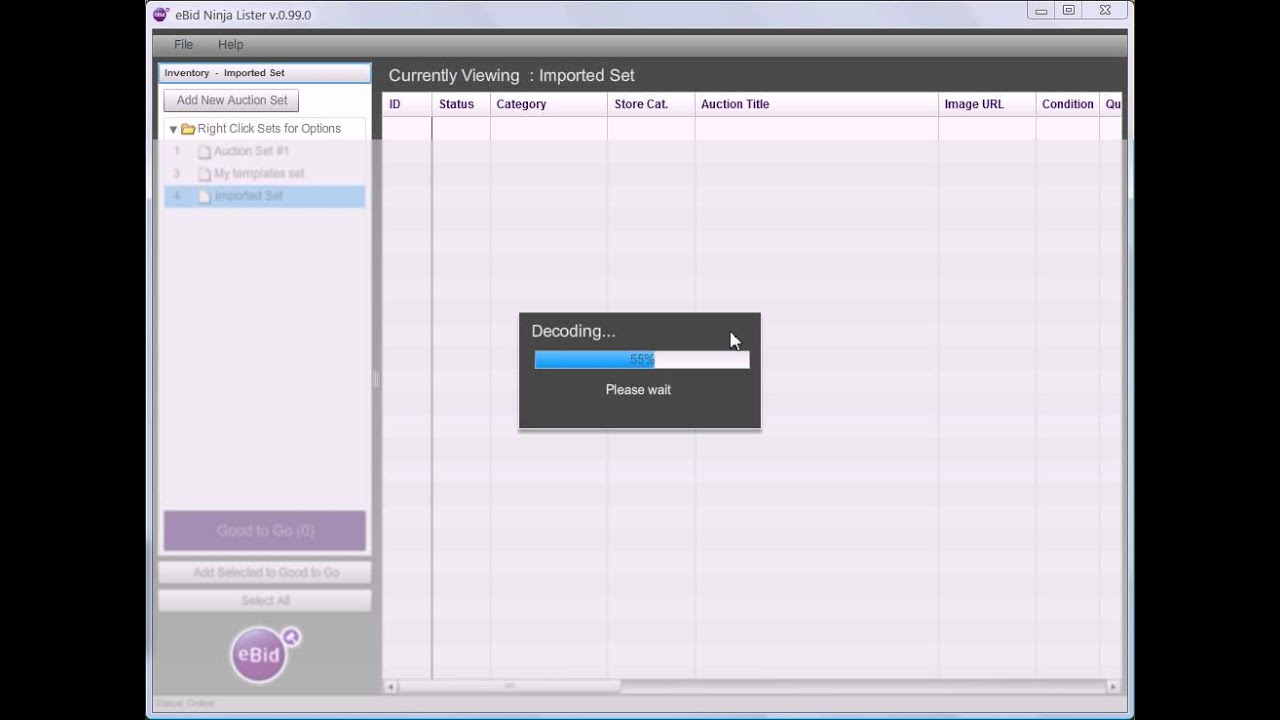The height and width of the screenshot is (720, 1280).
Task: Click the Select All button
Action: (265, 601)
